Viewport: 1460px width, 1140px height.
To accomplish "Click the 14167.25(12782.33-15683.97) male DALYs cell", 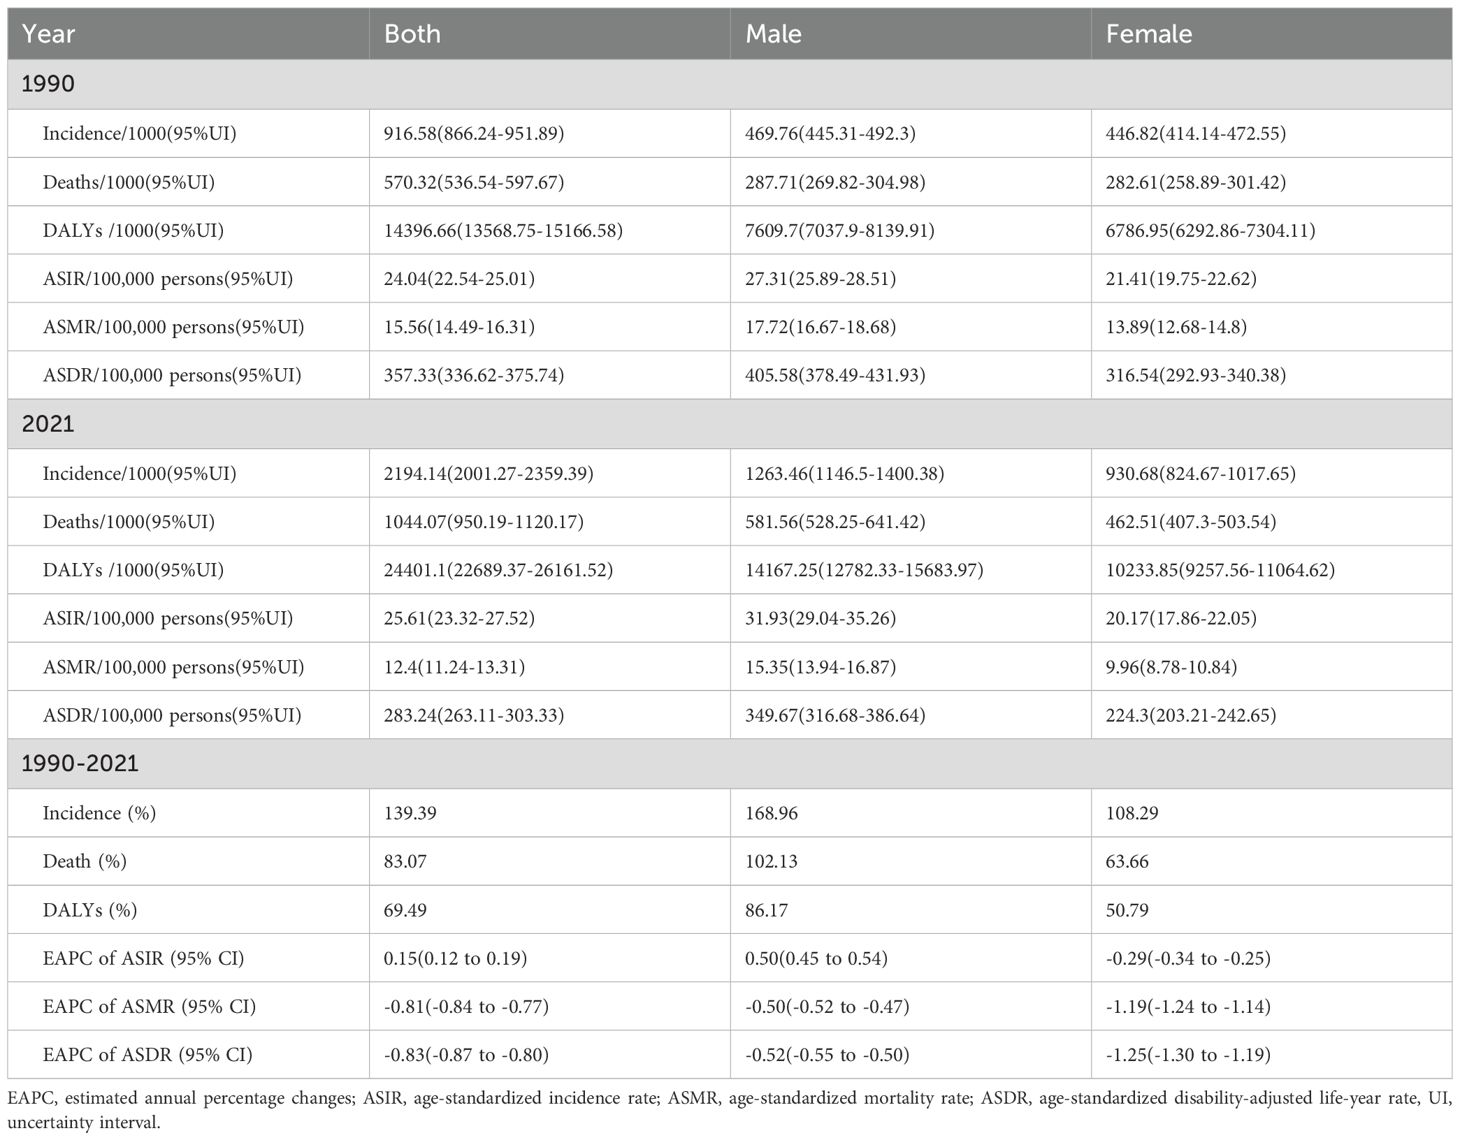I will (x=864, y=570).
